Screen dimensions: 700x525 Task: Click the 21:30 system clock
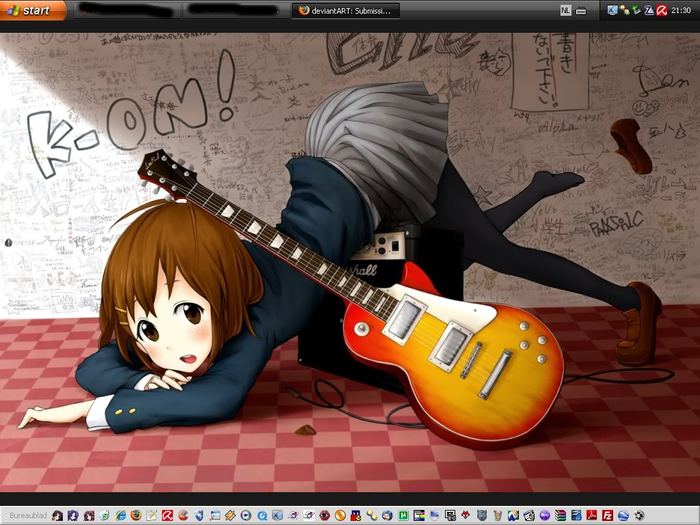[681, 10]
